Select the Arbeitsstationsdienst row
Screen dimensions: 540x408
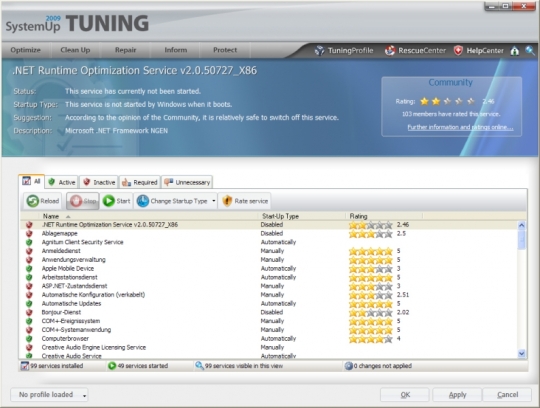coord(269,278)
